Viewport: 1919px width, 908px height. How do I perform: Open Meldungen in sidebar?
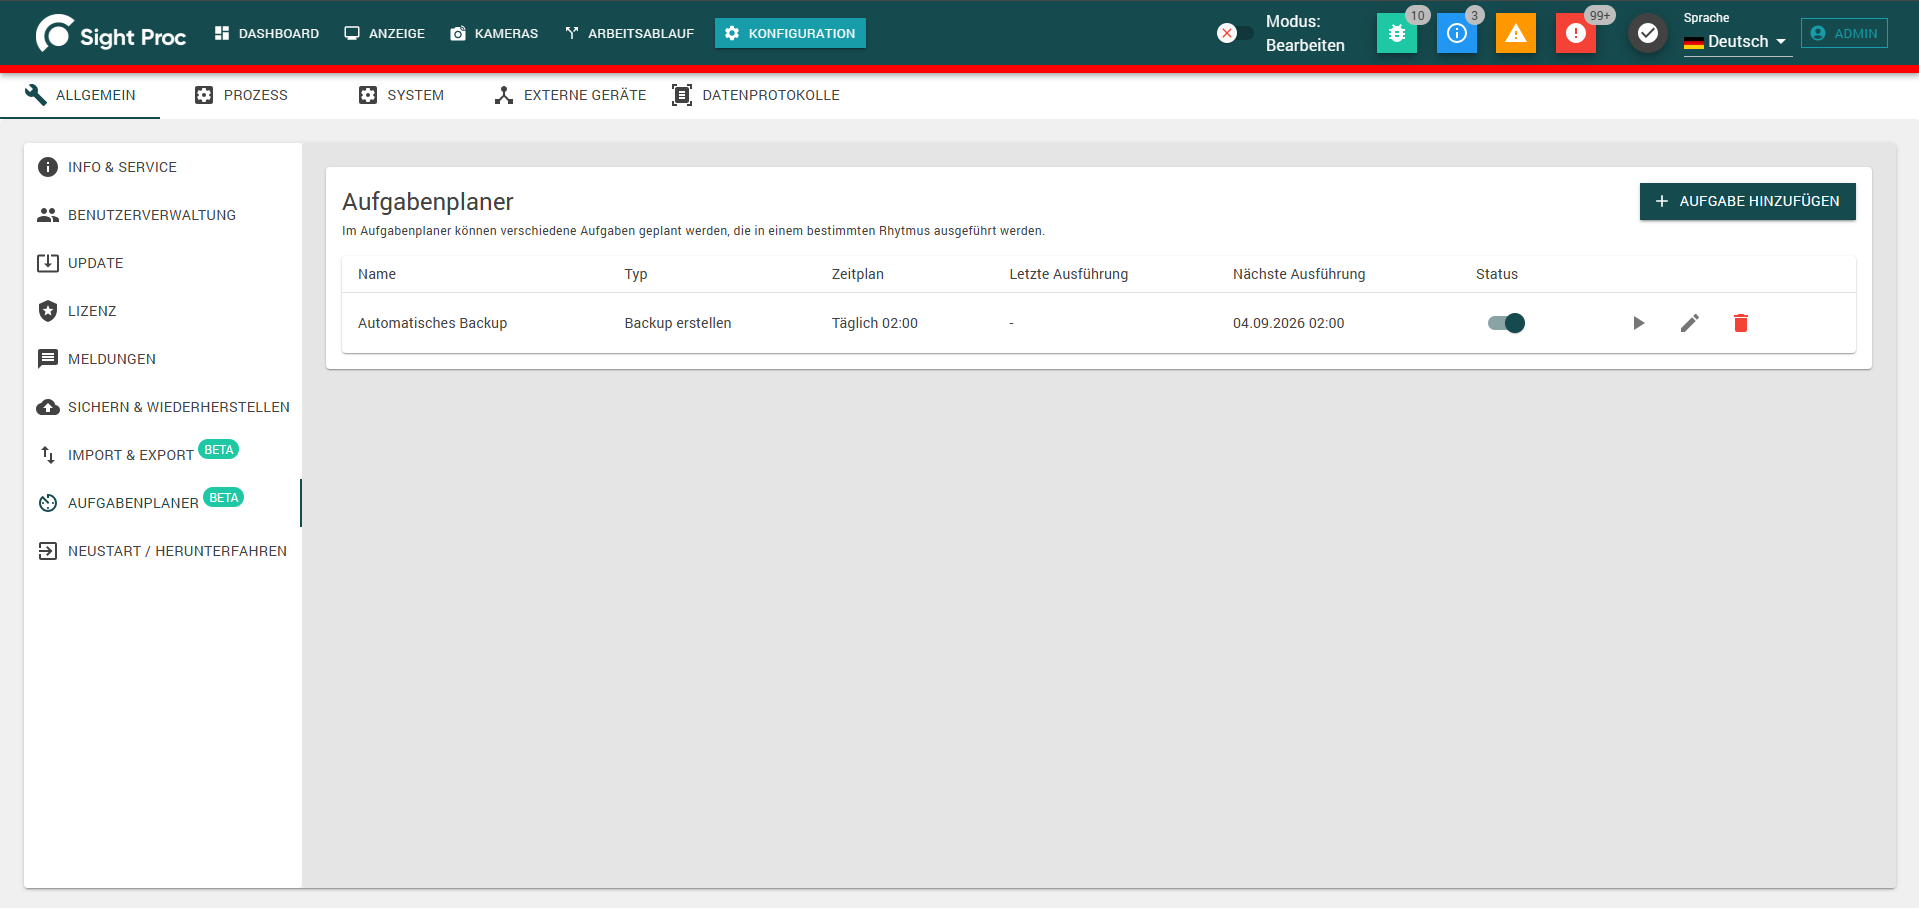coord(163,359)
